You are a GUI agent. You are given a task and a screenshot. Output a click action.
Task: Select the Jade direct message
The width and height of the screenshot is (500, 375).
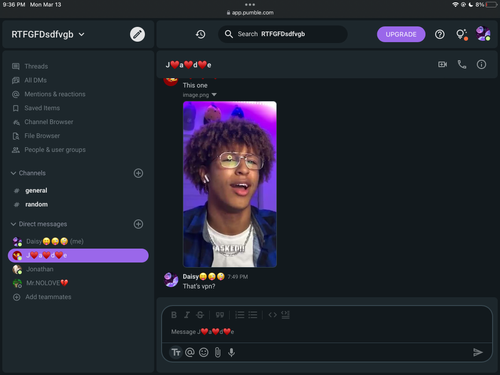pos(78,255)
